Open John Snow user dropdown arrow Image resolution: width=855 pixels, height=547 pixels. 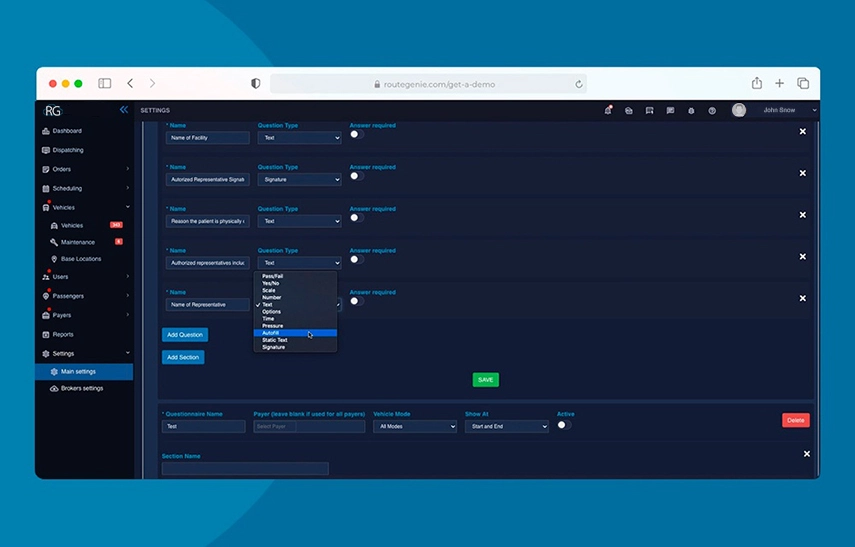(x=814, y=110)
